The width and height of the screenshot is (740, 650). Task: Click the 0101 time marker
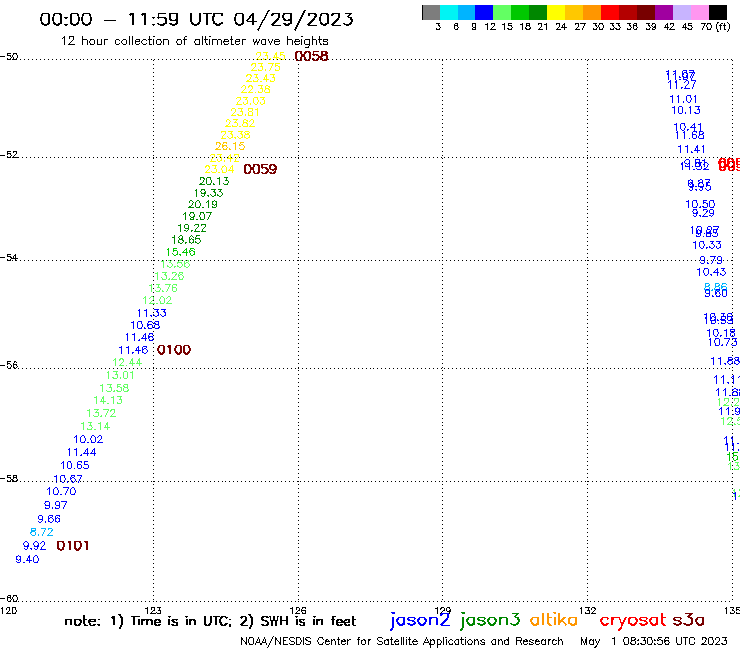[x=72, y=546]
